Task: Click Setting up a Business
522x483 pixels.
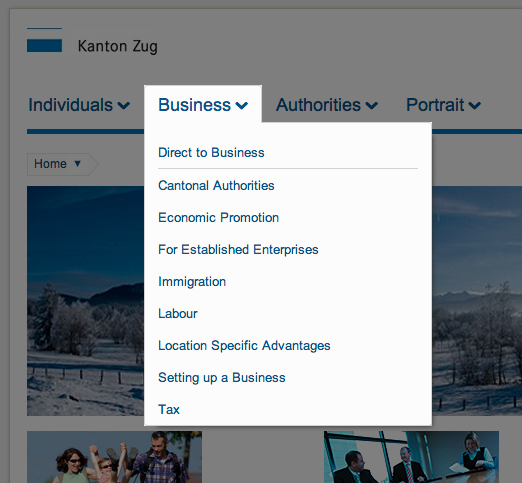Action: tap(222, 378)
